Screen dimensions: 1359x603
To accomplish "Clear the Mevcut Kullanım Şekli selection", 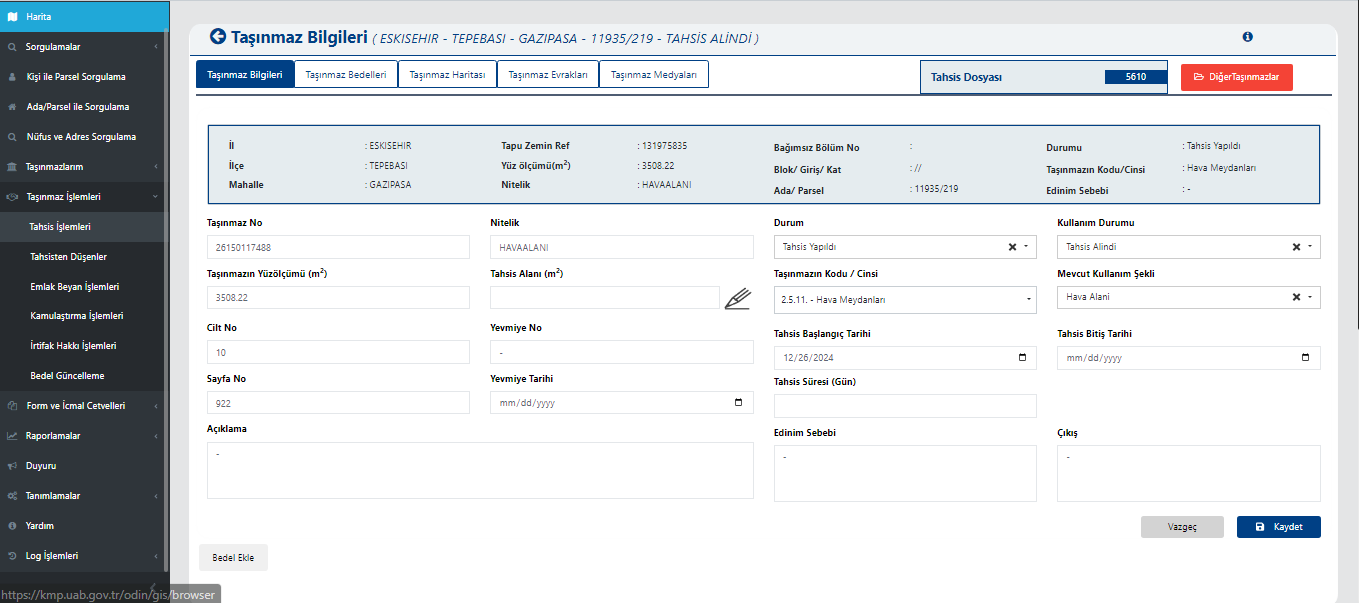I will click(1296, 297).
